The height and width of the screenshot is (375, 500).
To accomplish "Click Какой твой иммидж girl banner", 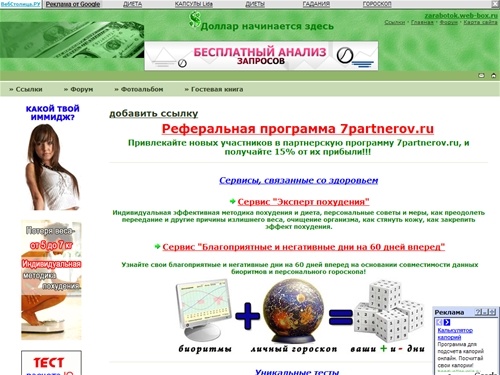I will click(x=52, y=157).
